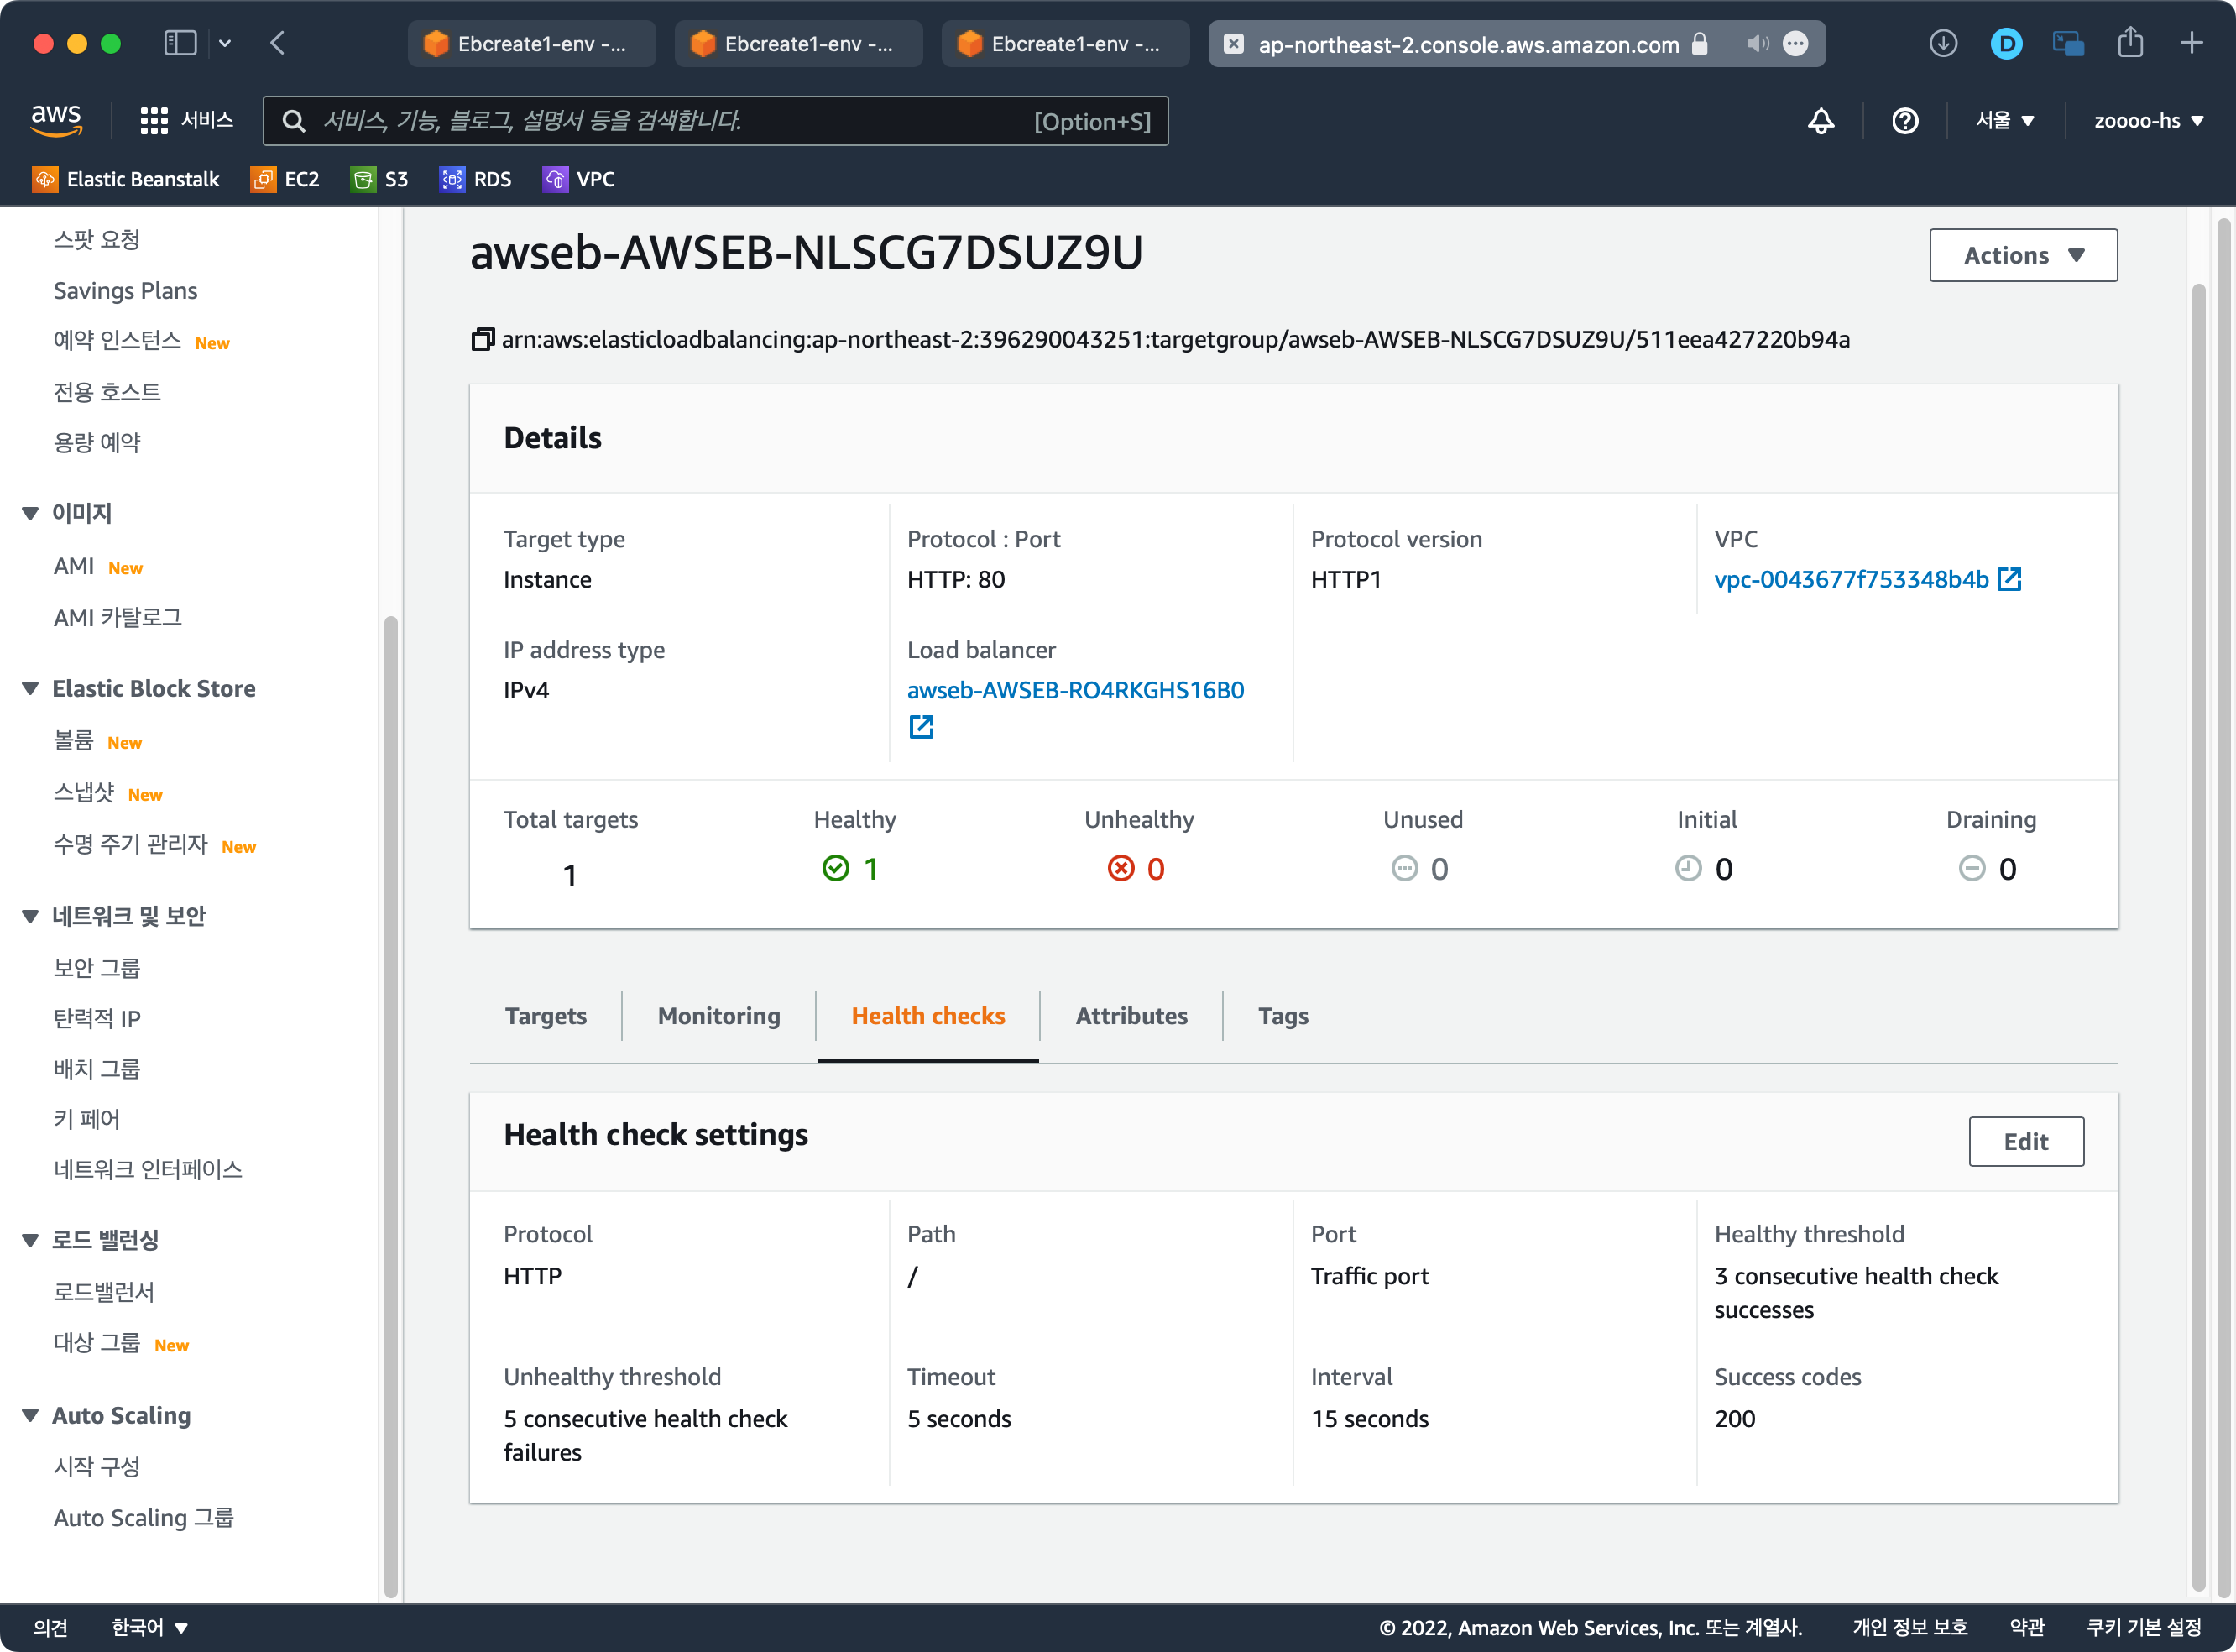2236x1652 pixels.
Task: Click the notifications bell icon
Action: pos(1821,121)
